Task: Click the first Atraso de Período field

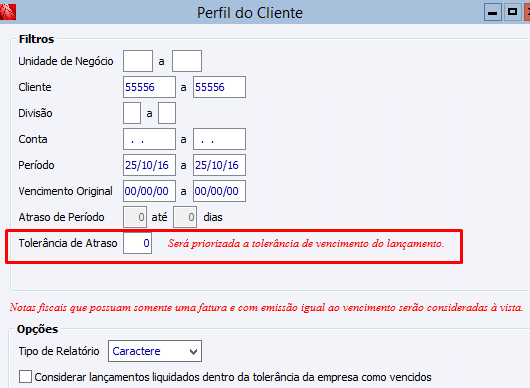Action: click(135, 217)
